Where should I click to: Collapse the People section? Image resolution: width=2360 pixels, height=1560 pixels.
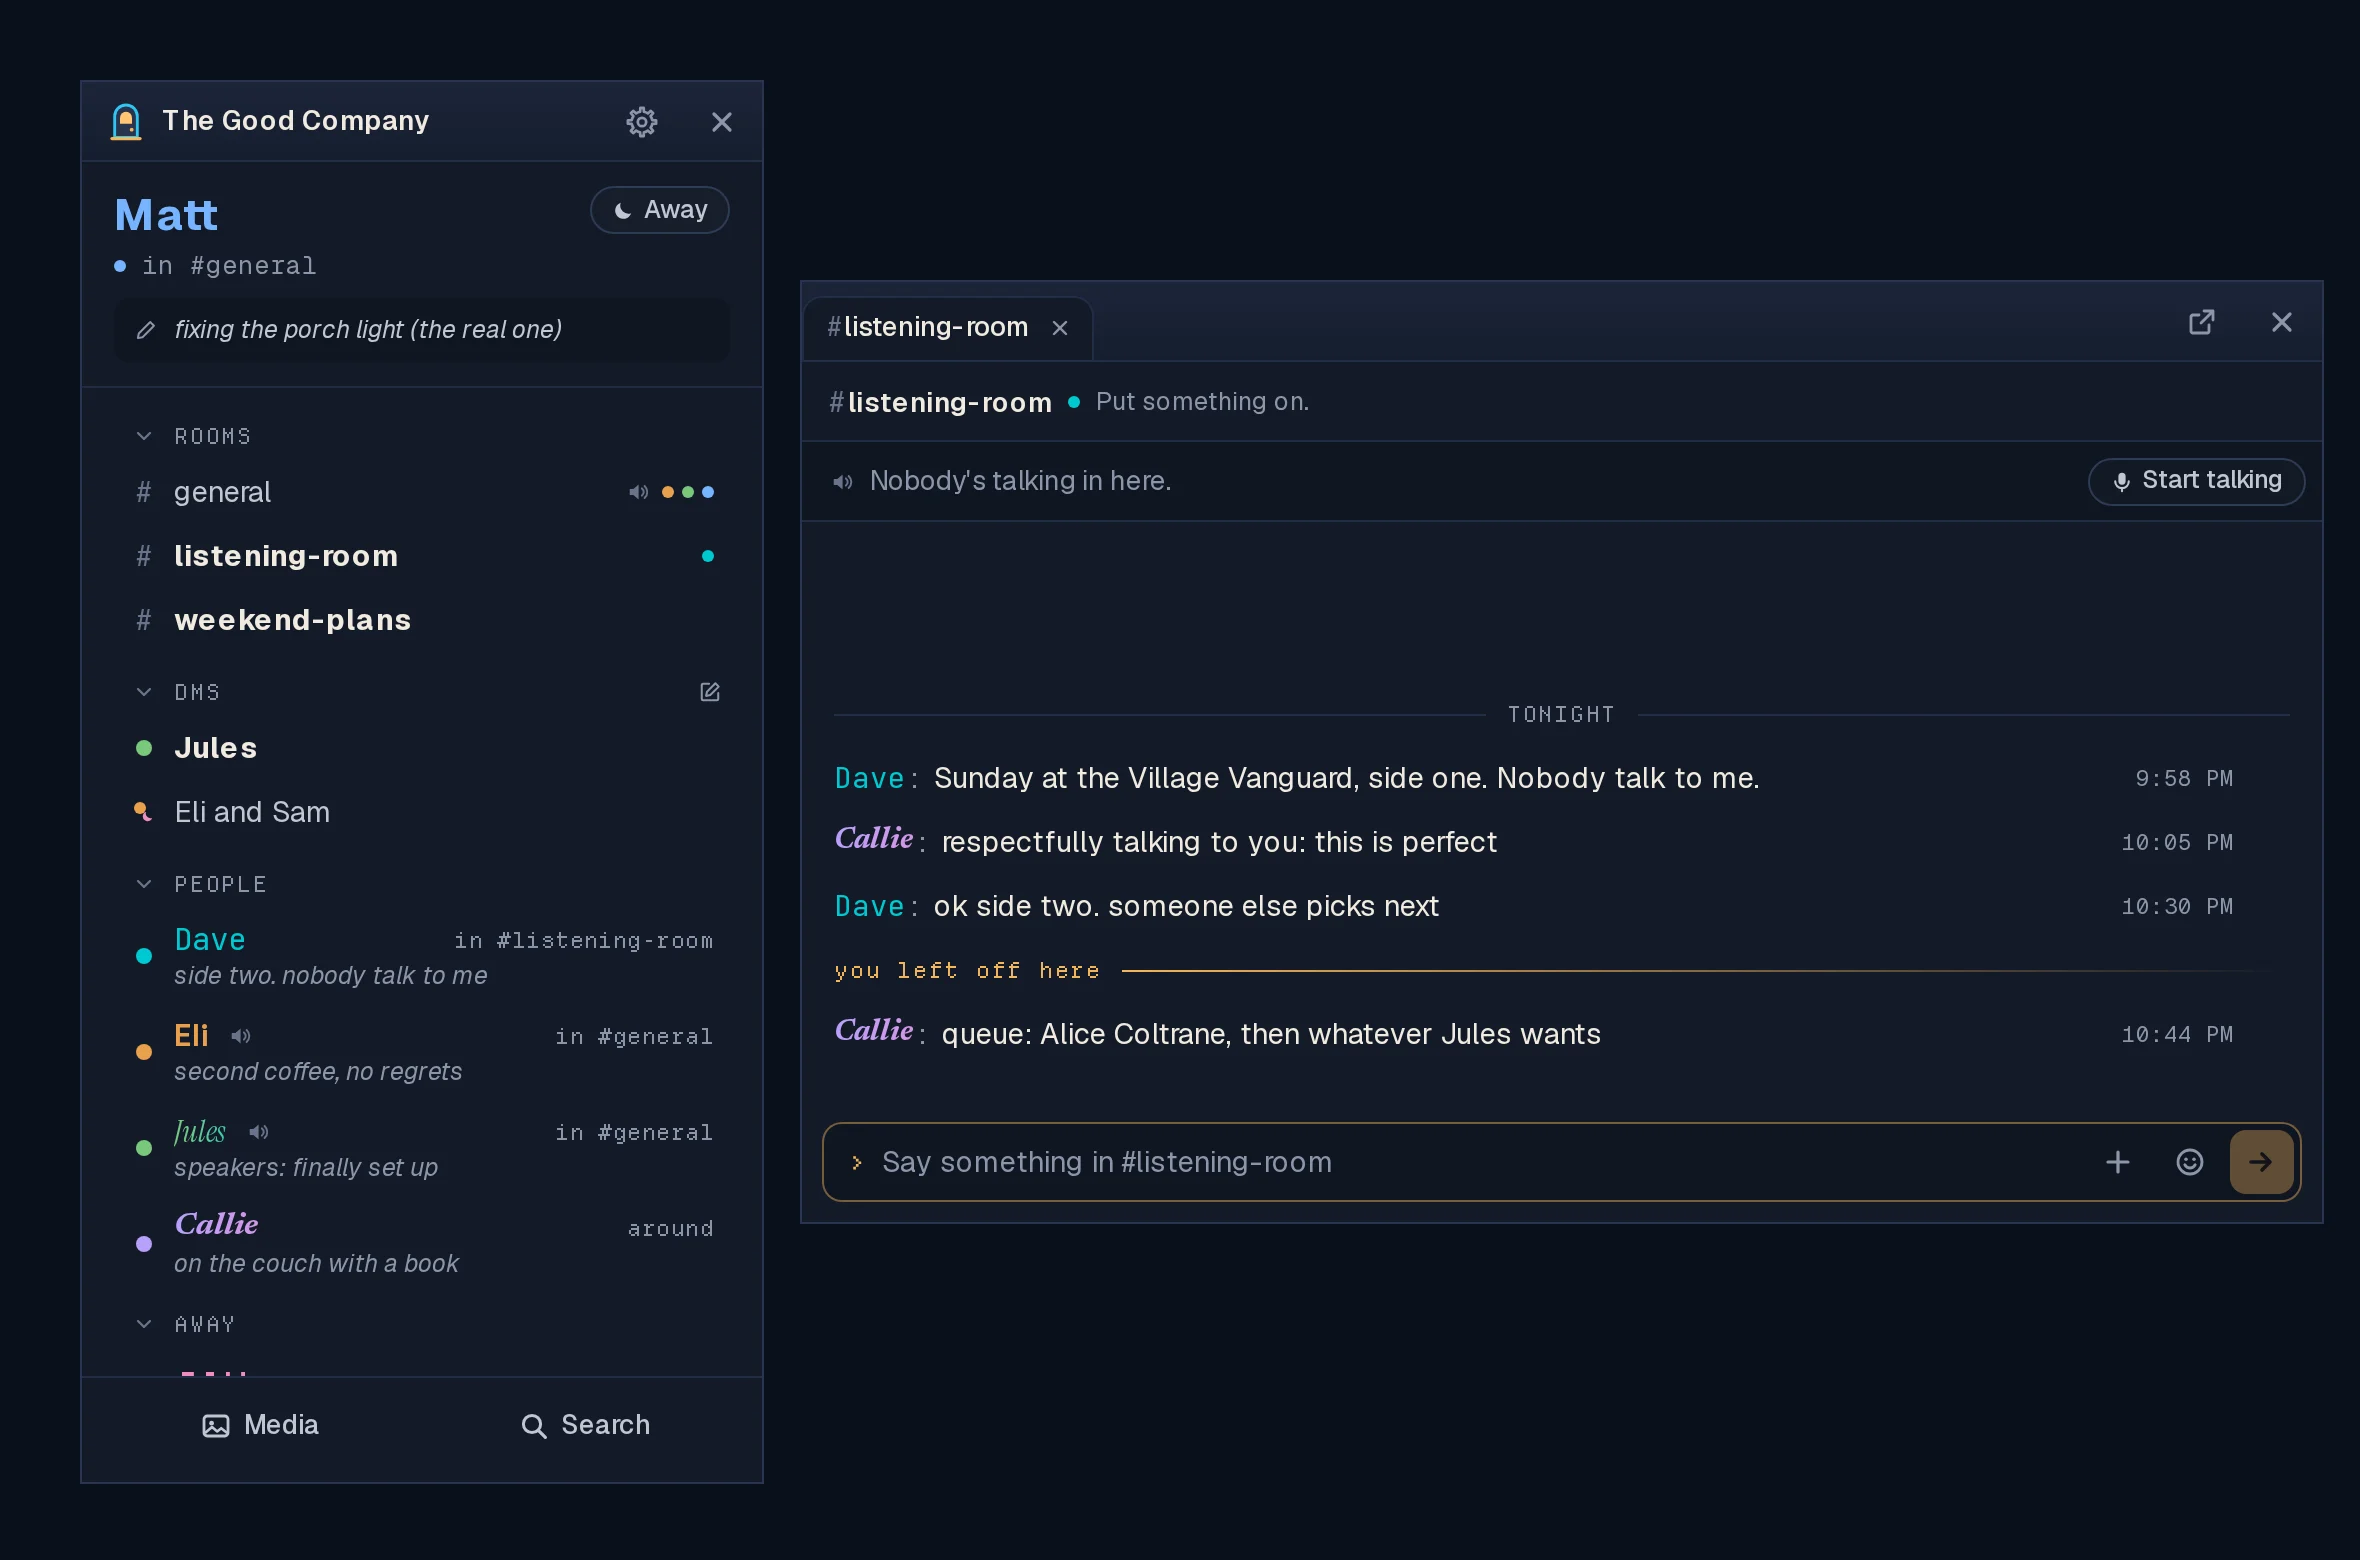click(144, 884)
